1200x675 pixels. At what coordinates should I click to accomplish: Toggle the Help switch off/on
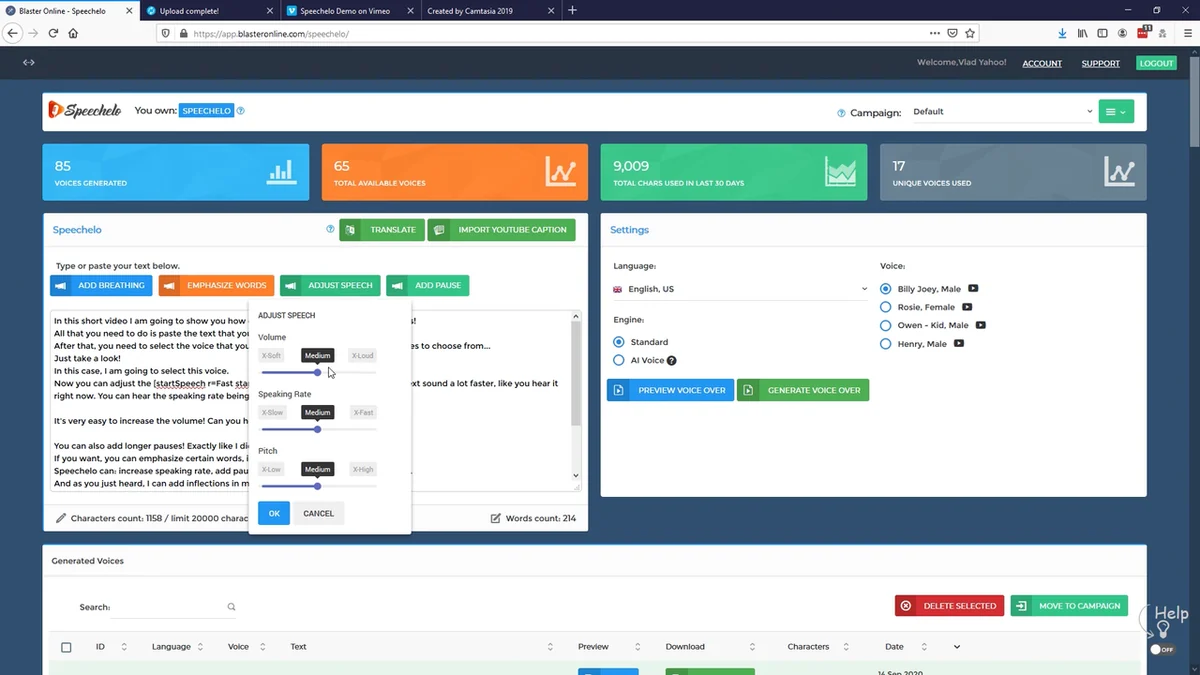click(1161, 649)
